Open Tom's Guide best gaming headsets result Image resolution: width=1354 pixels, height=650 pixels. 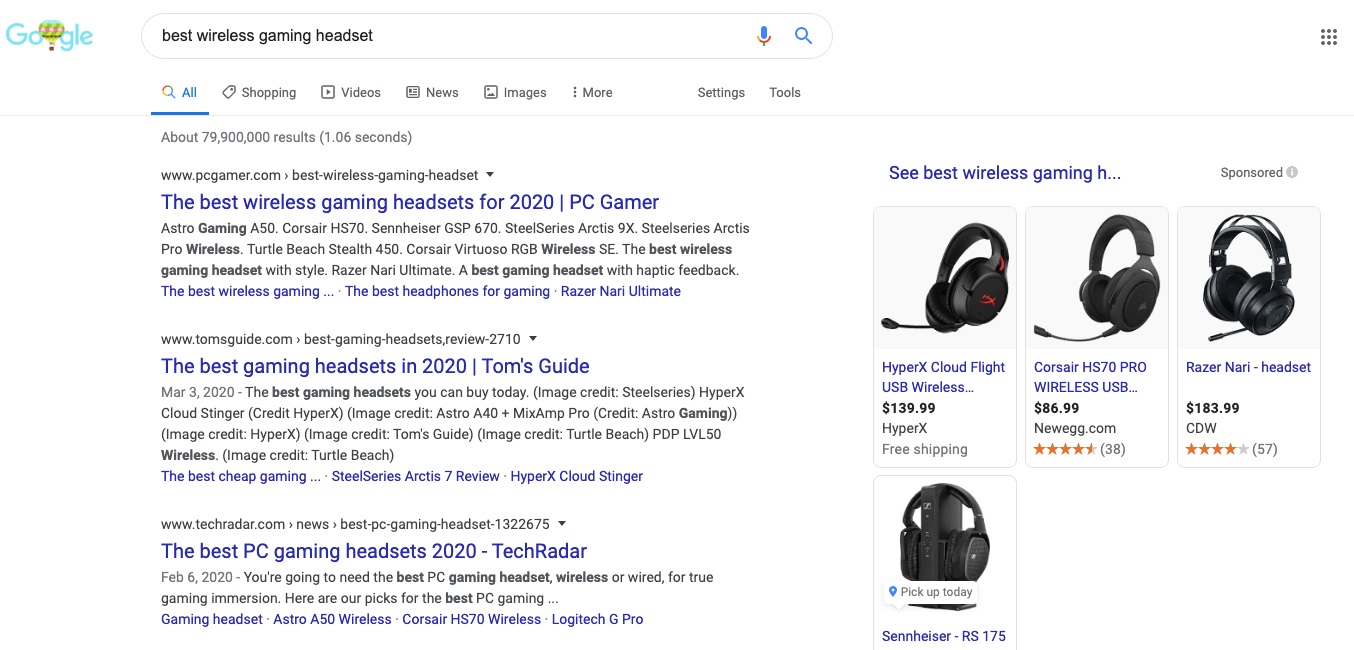click(375, 366)
